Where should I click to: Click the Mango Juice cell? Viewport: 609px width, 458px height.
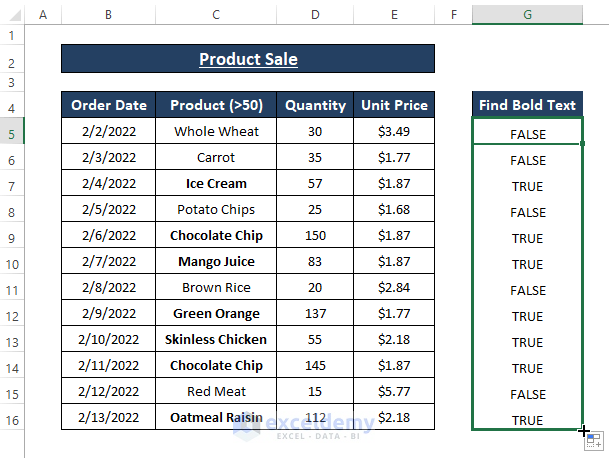[x=215, y=262]
